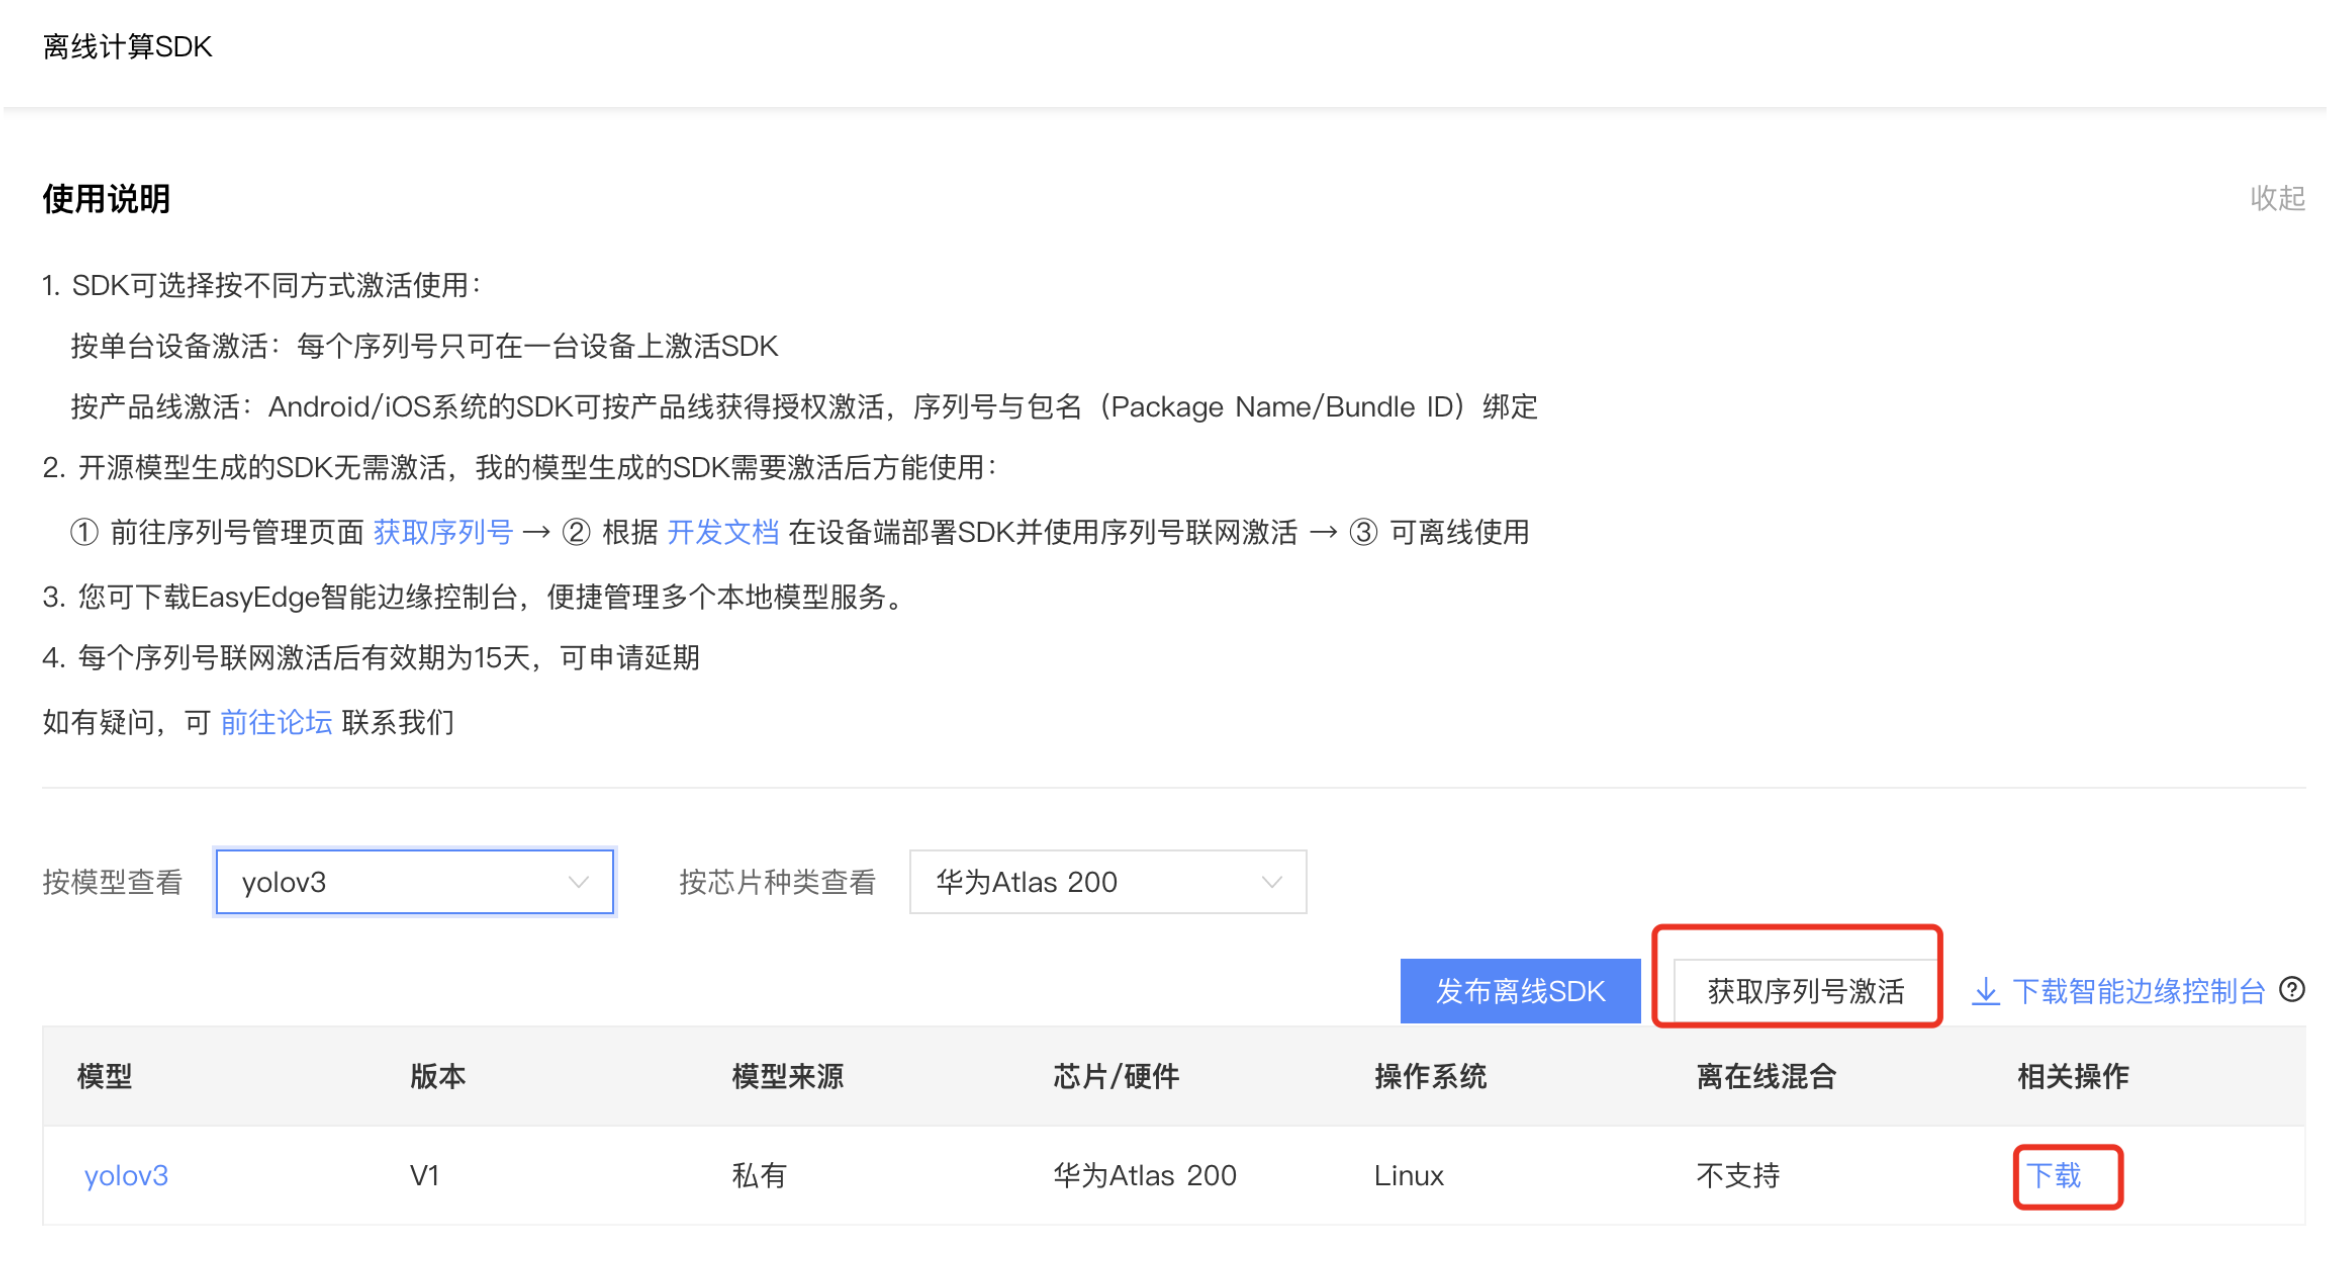Open the 下载智能边缘控制台 link
The width and height of the screenshot is (2340, 1262).
click(x=2137, y=991)
